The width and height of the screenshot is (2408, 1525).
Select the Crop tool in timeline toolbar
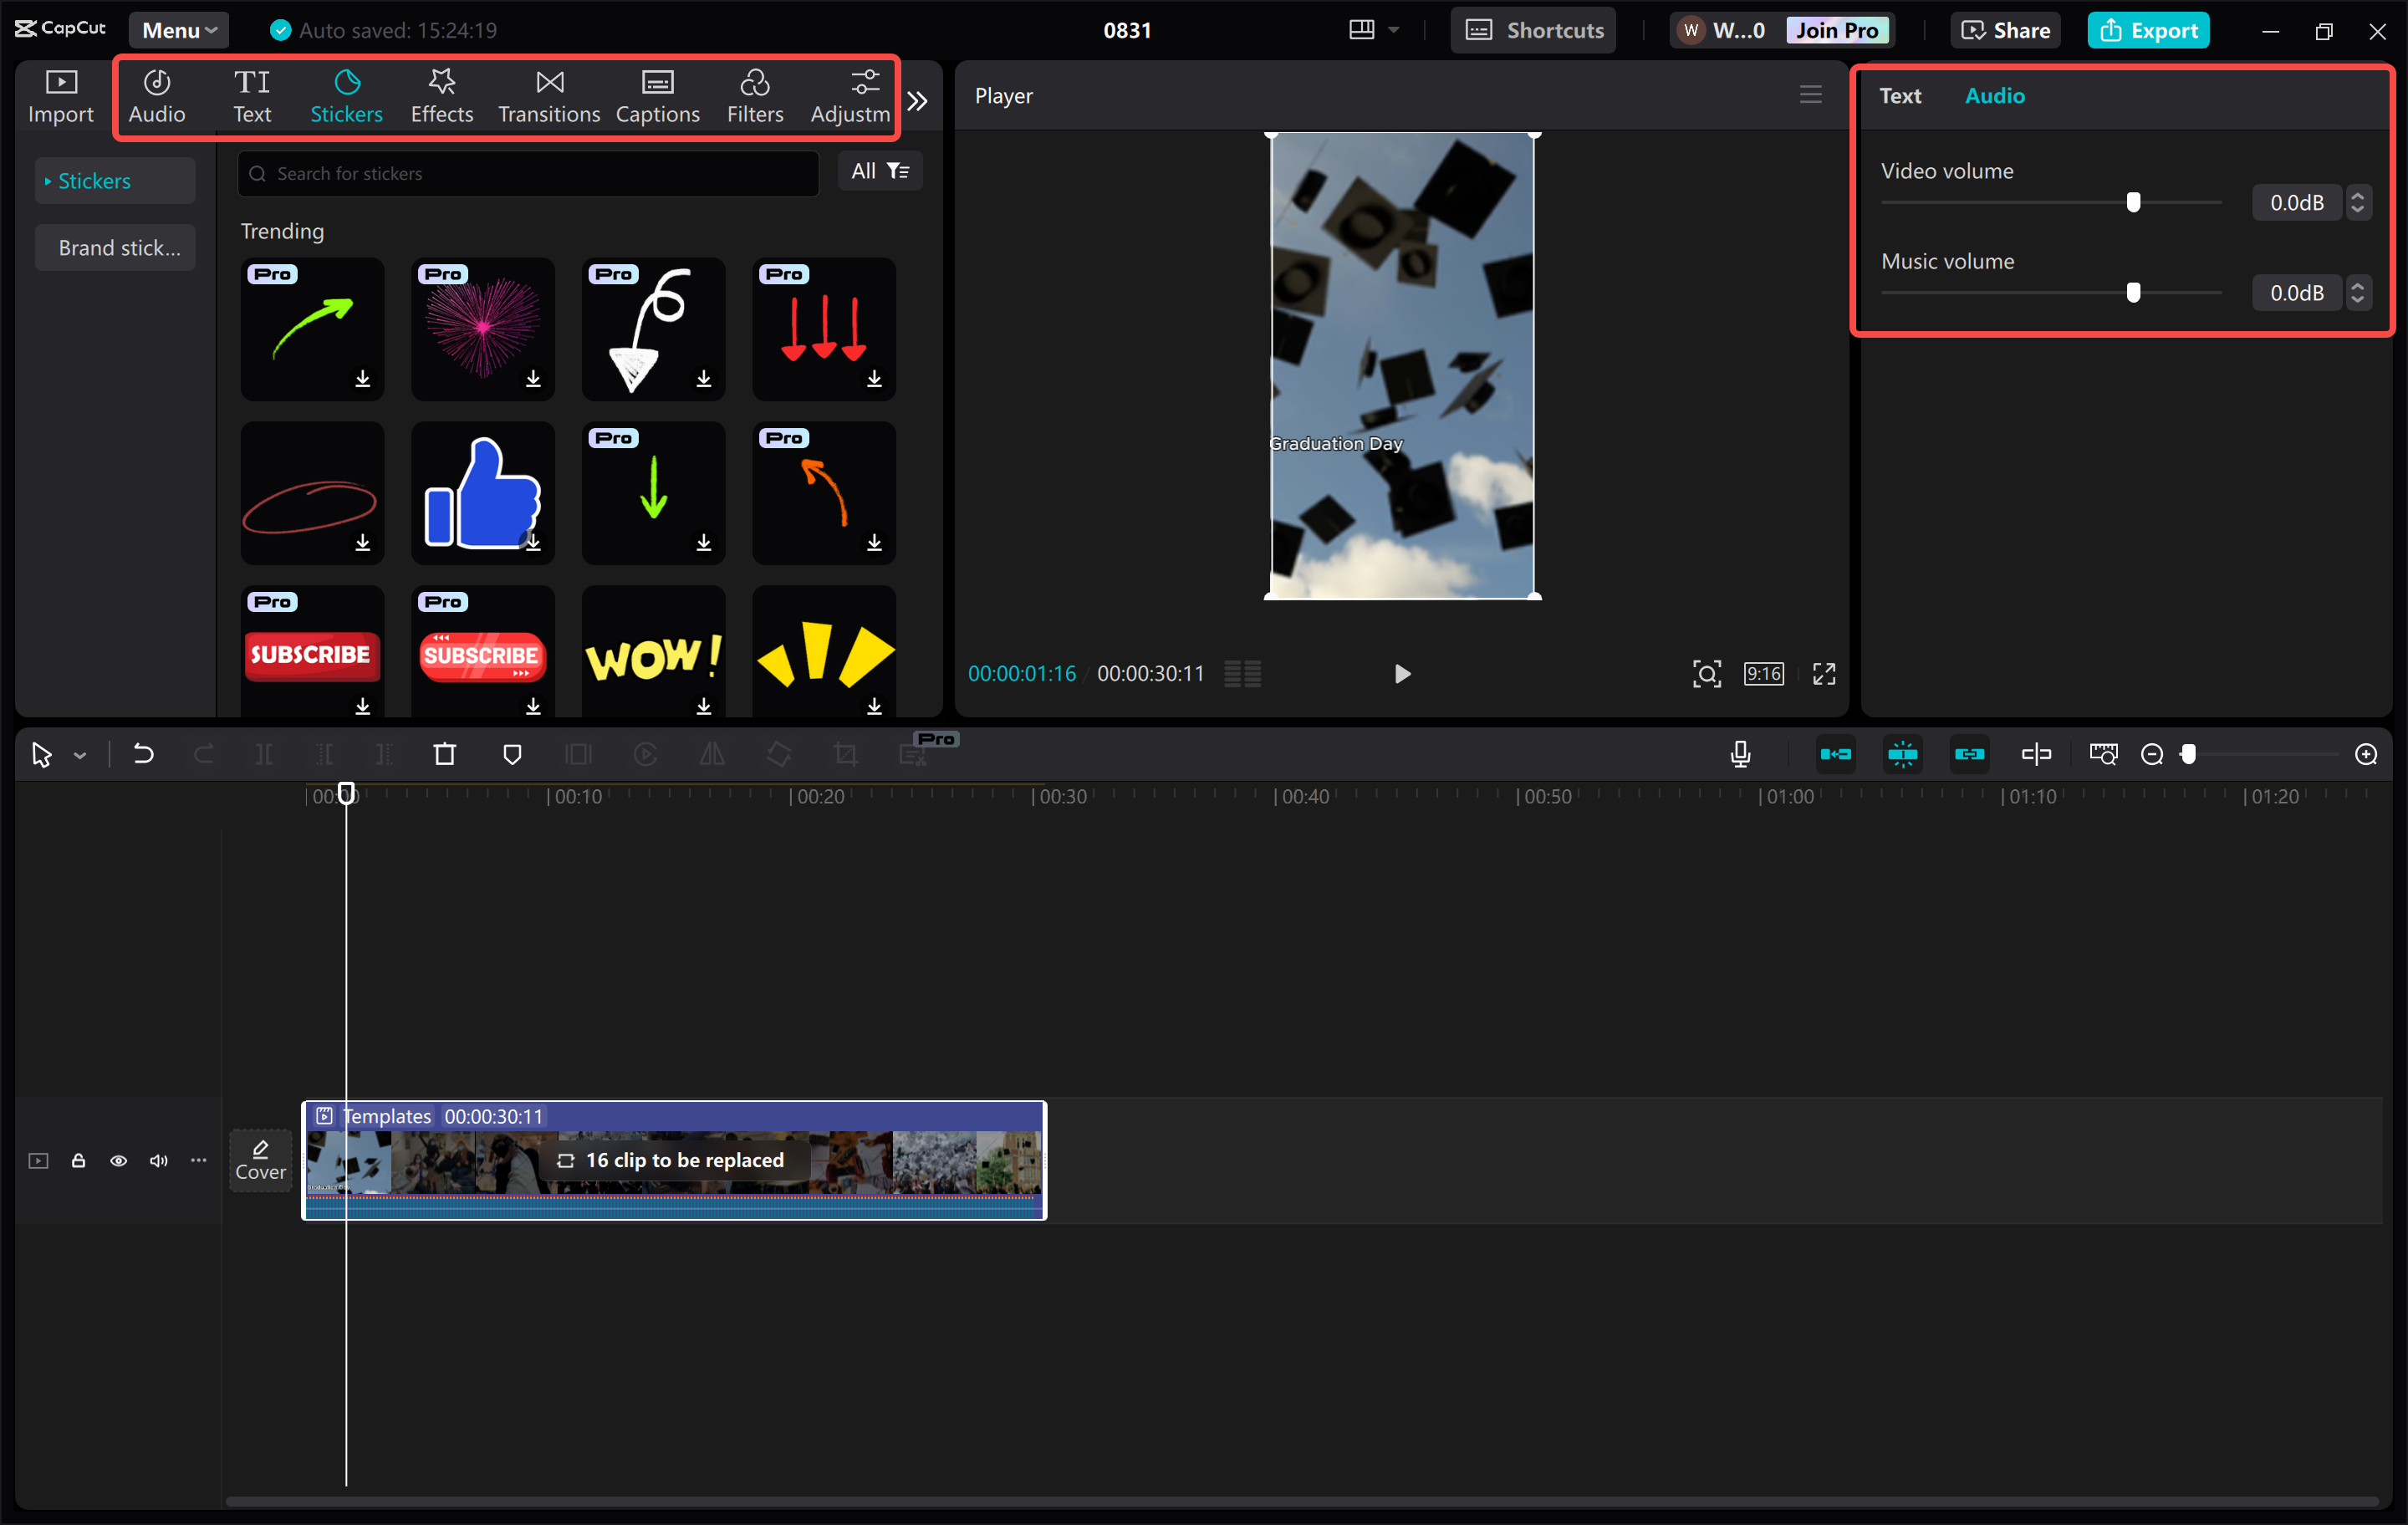pos(846,754)
